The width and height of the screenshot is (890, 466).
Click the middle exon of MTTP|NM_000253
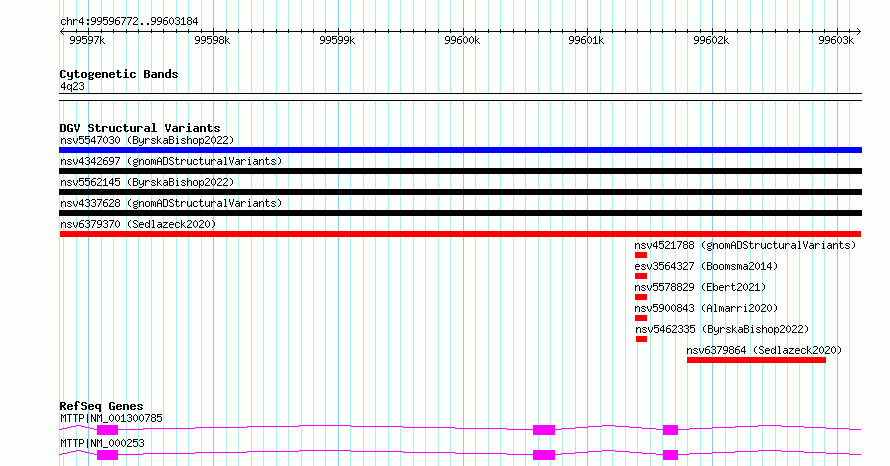[544, 455]
